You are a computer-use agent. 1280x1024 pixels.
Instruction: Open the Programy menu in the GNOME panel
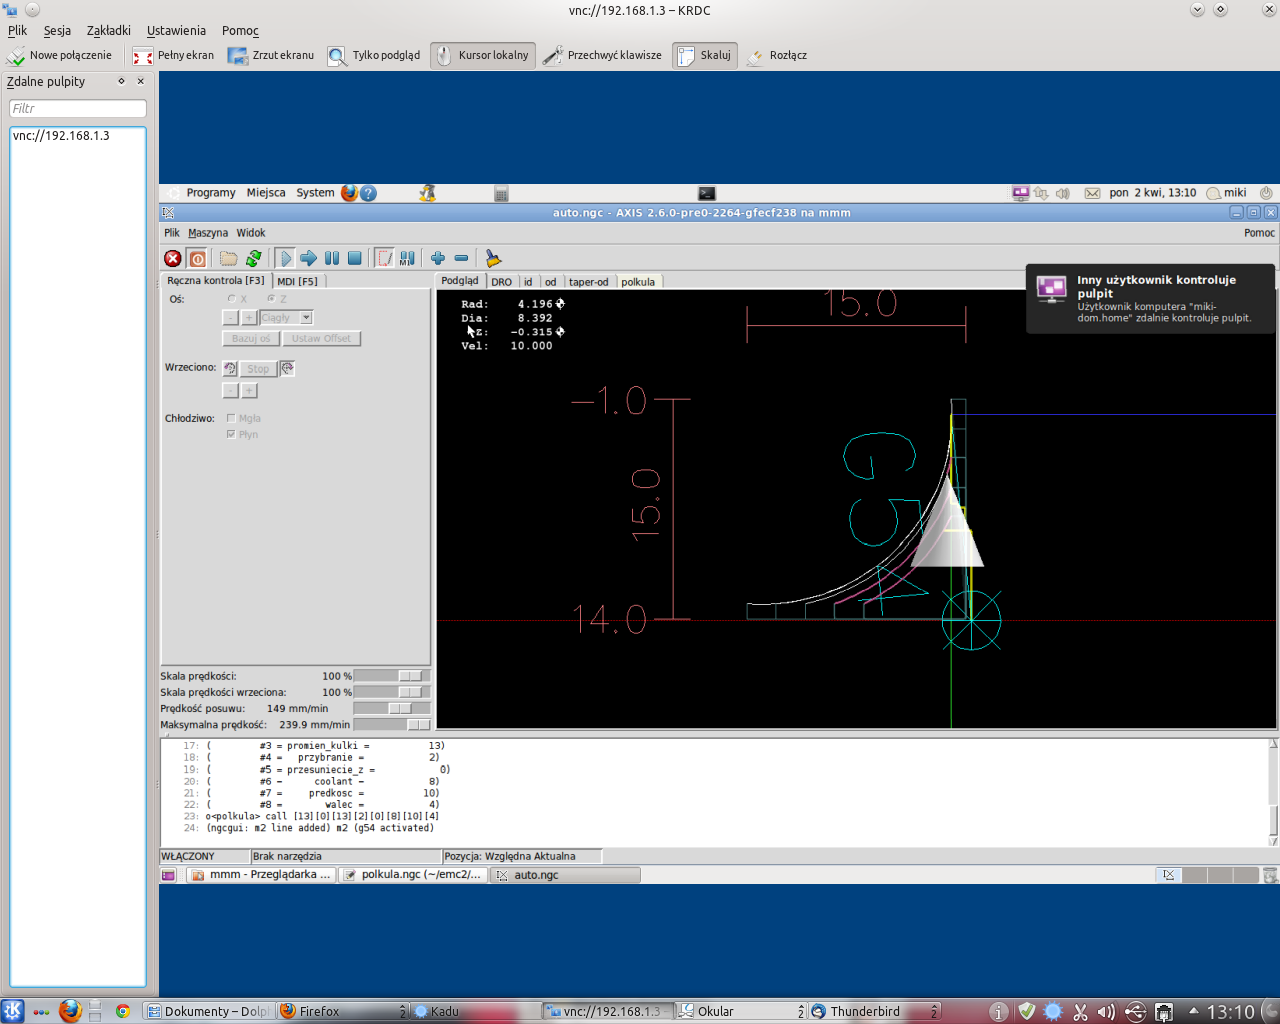(211, 193)
